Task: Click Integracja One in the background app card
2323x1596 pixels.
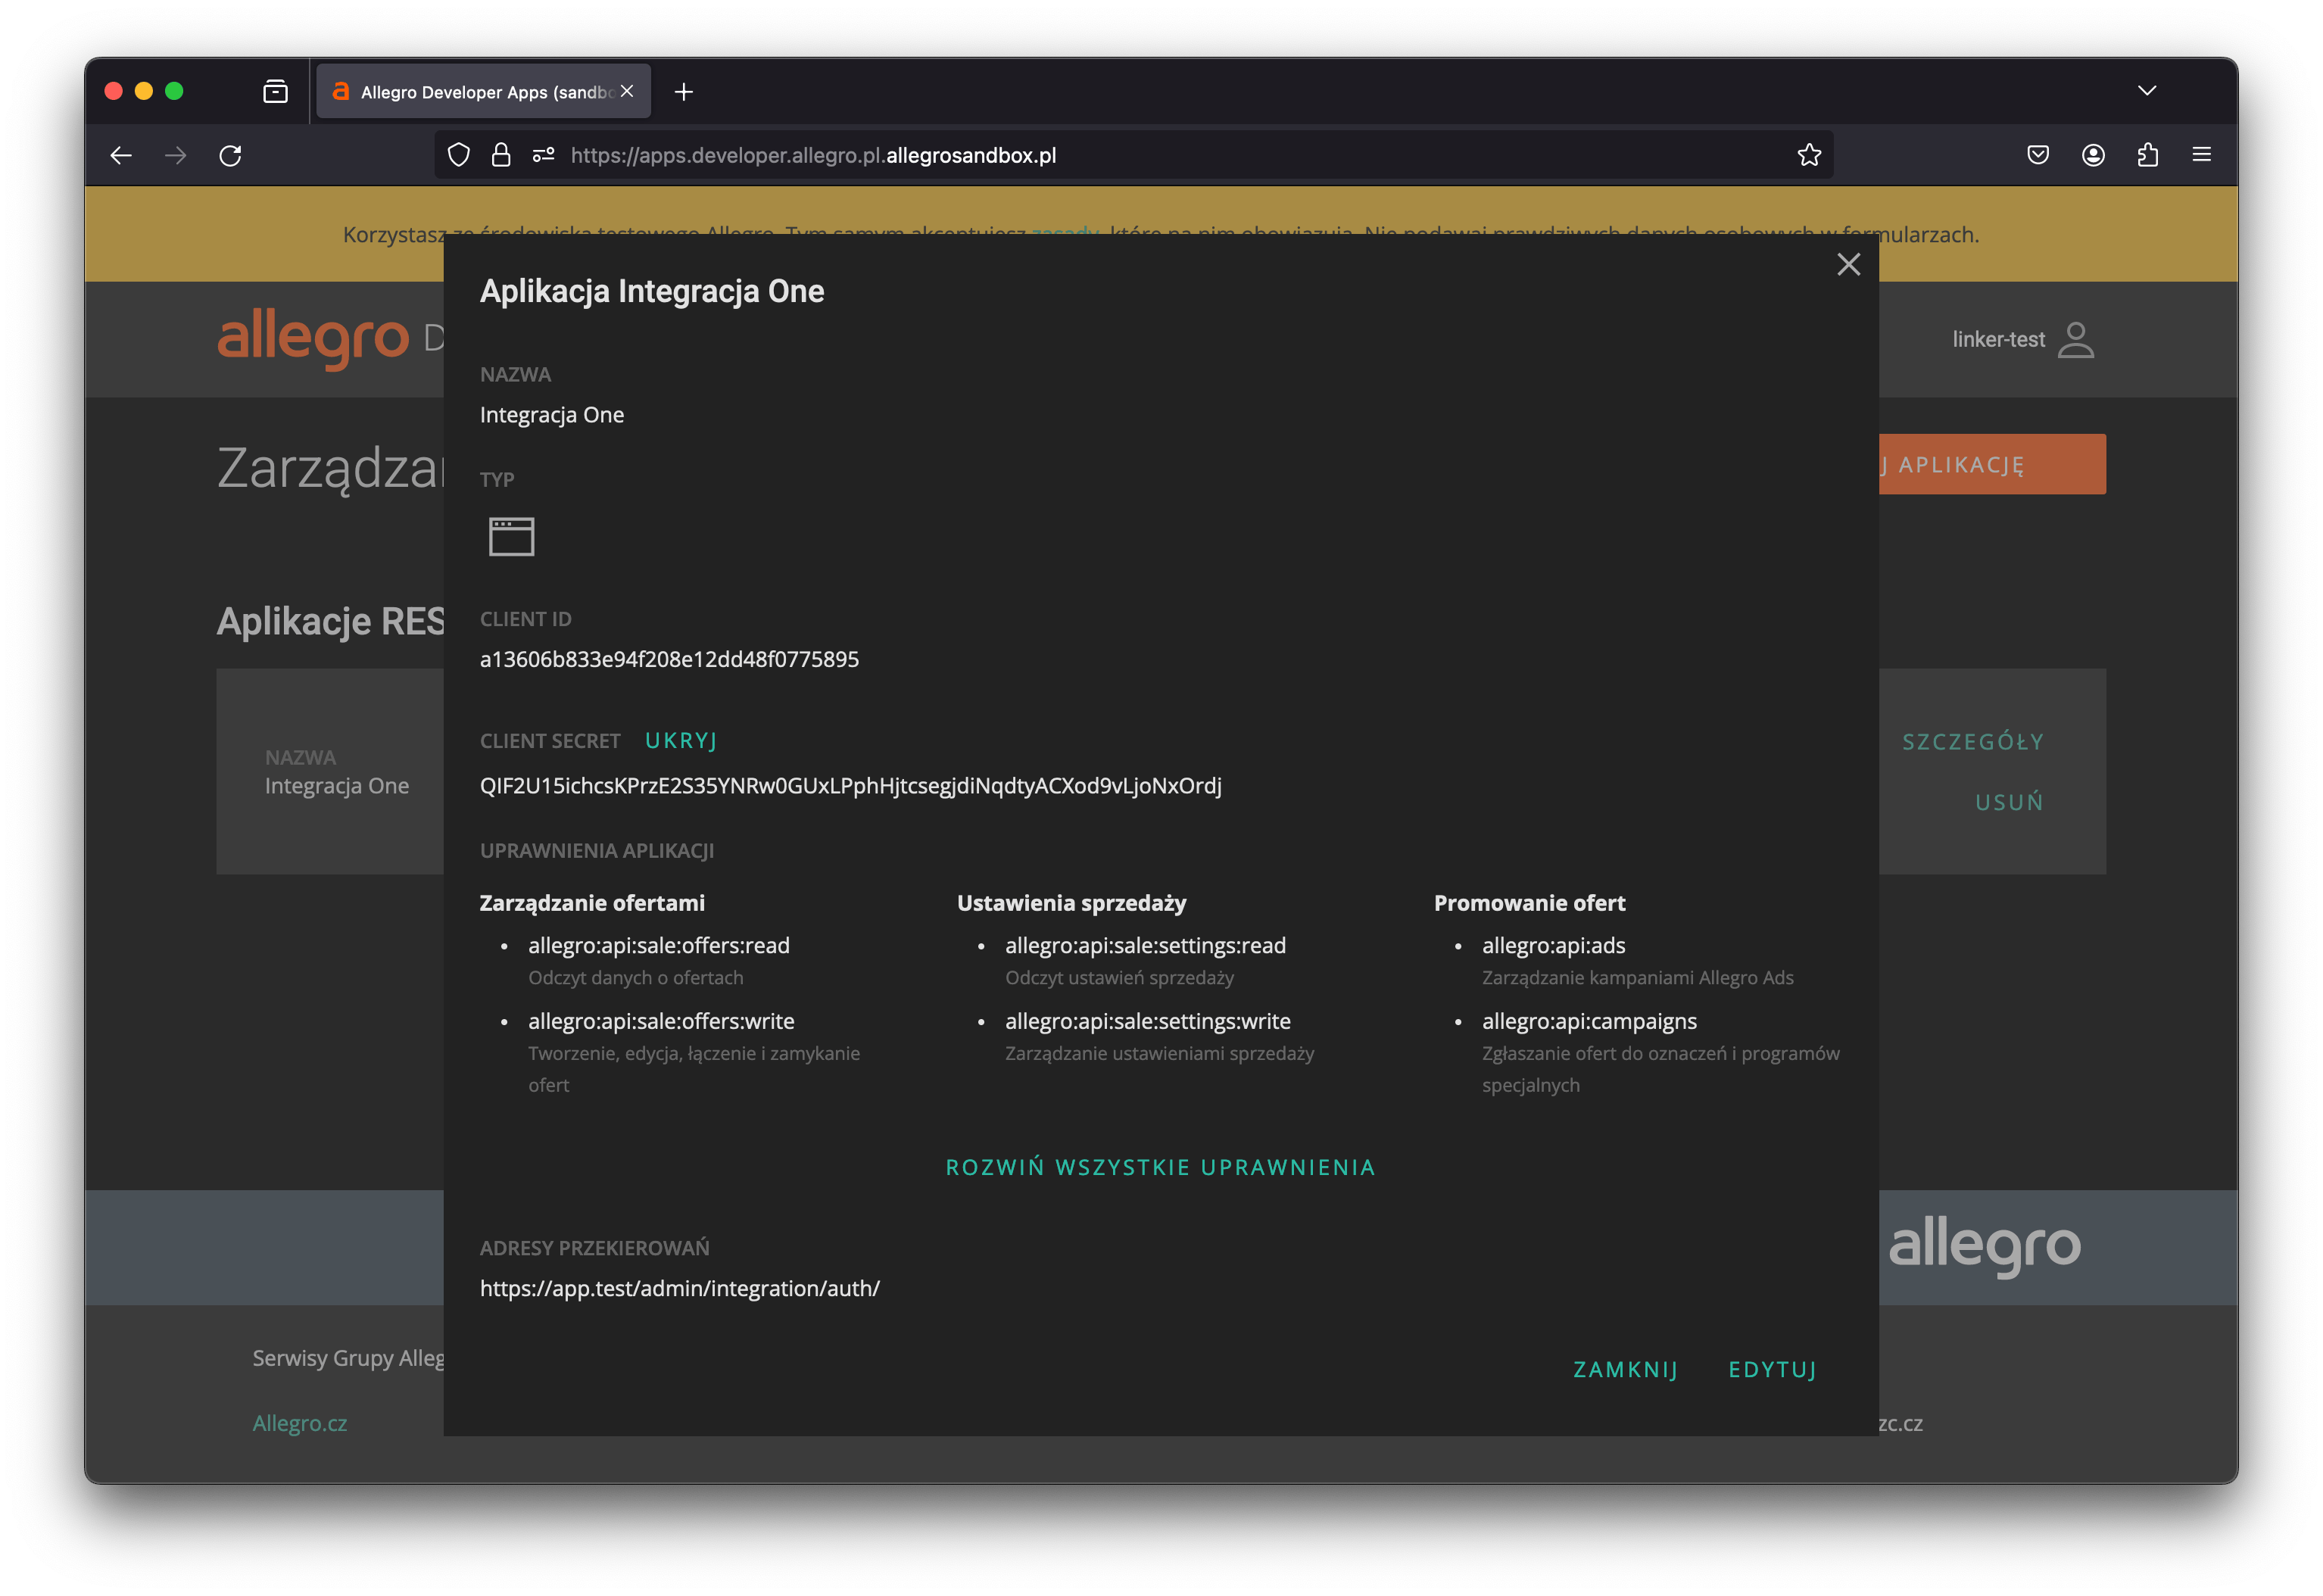Action: coord(336,785)
